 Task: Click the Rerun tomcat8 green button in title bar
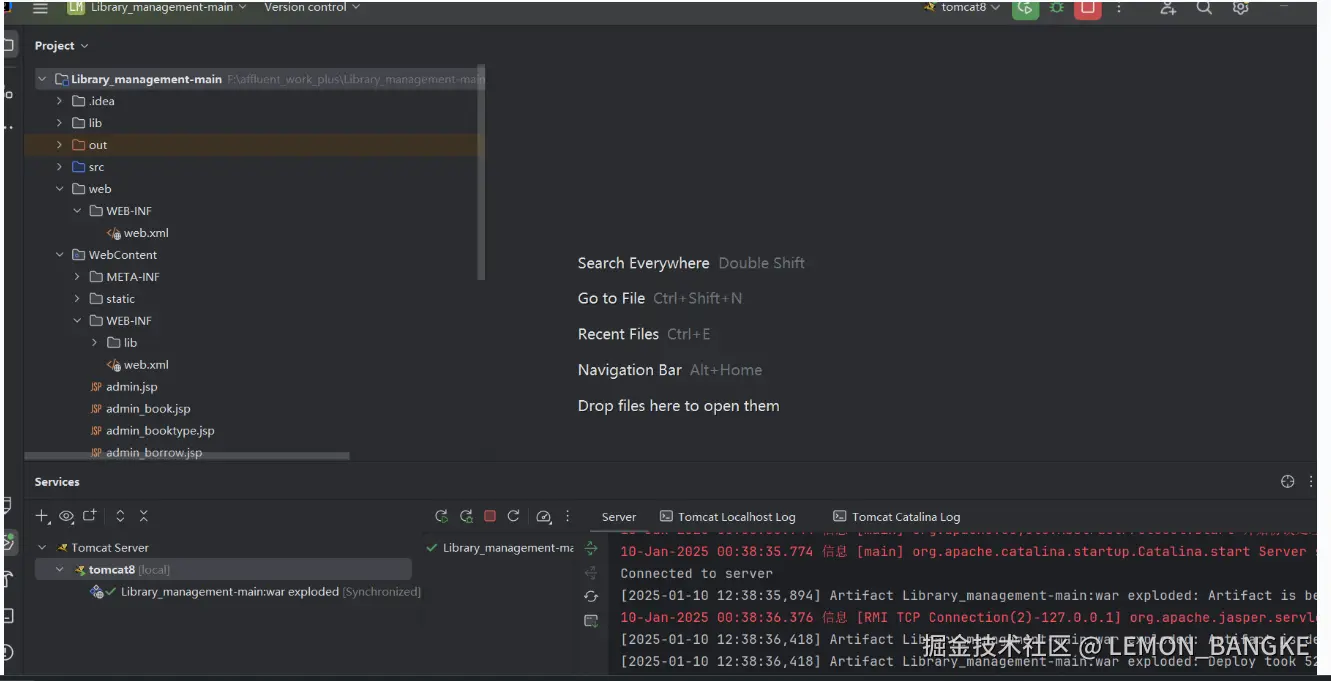click(x=1025, y=8)
